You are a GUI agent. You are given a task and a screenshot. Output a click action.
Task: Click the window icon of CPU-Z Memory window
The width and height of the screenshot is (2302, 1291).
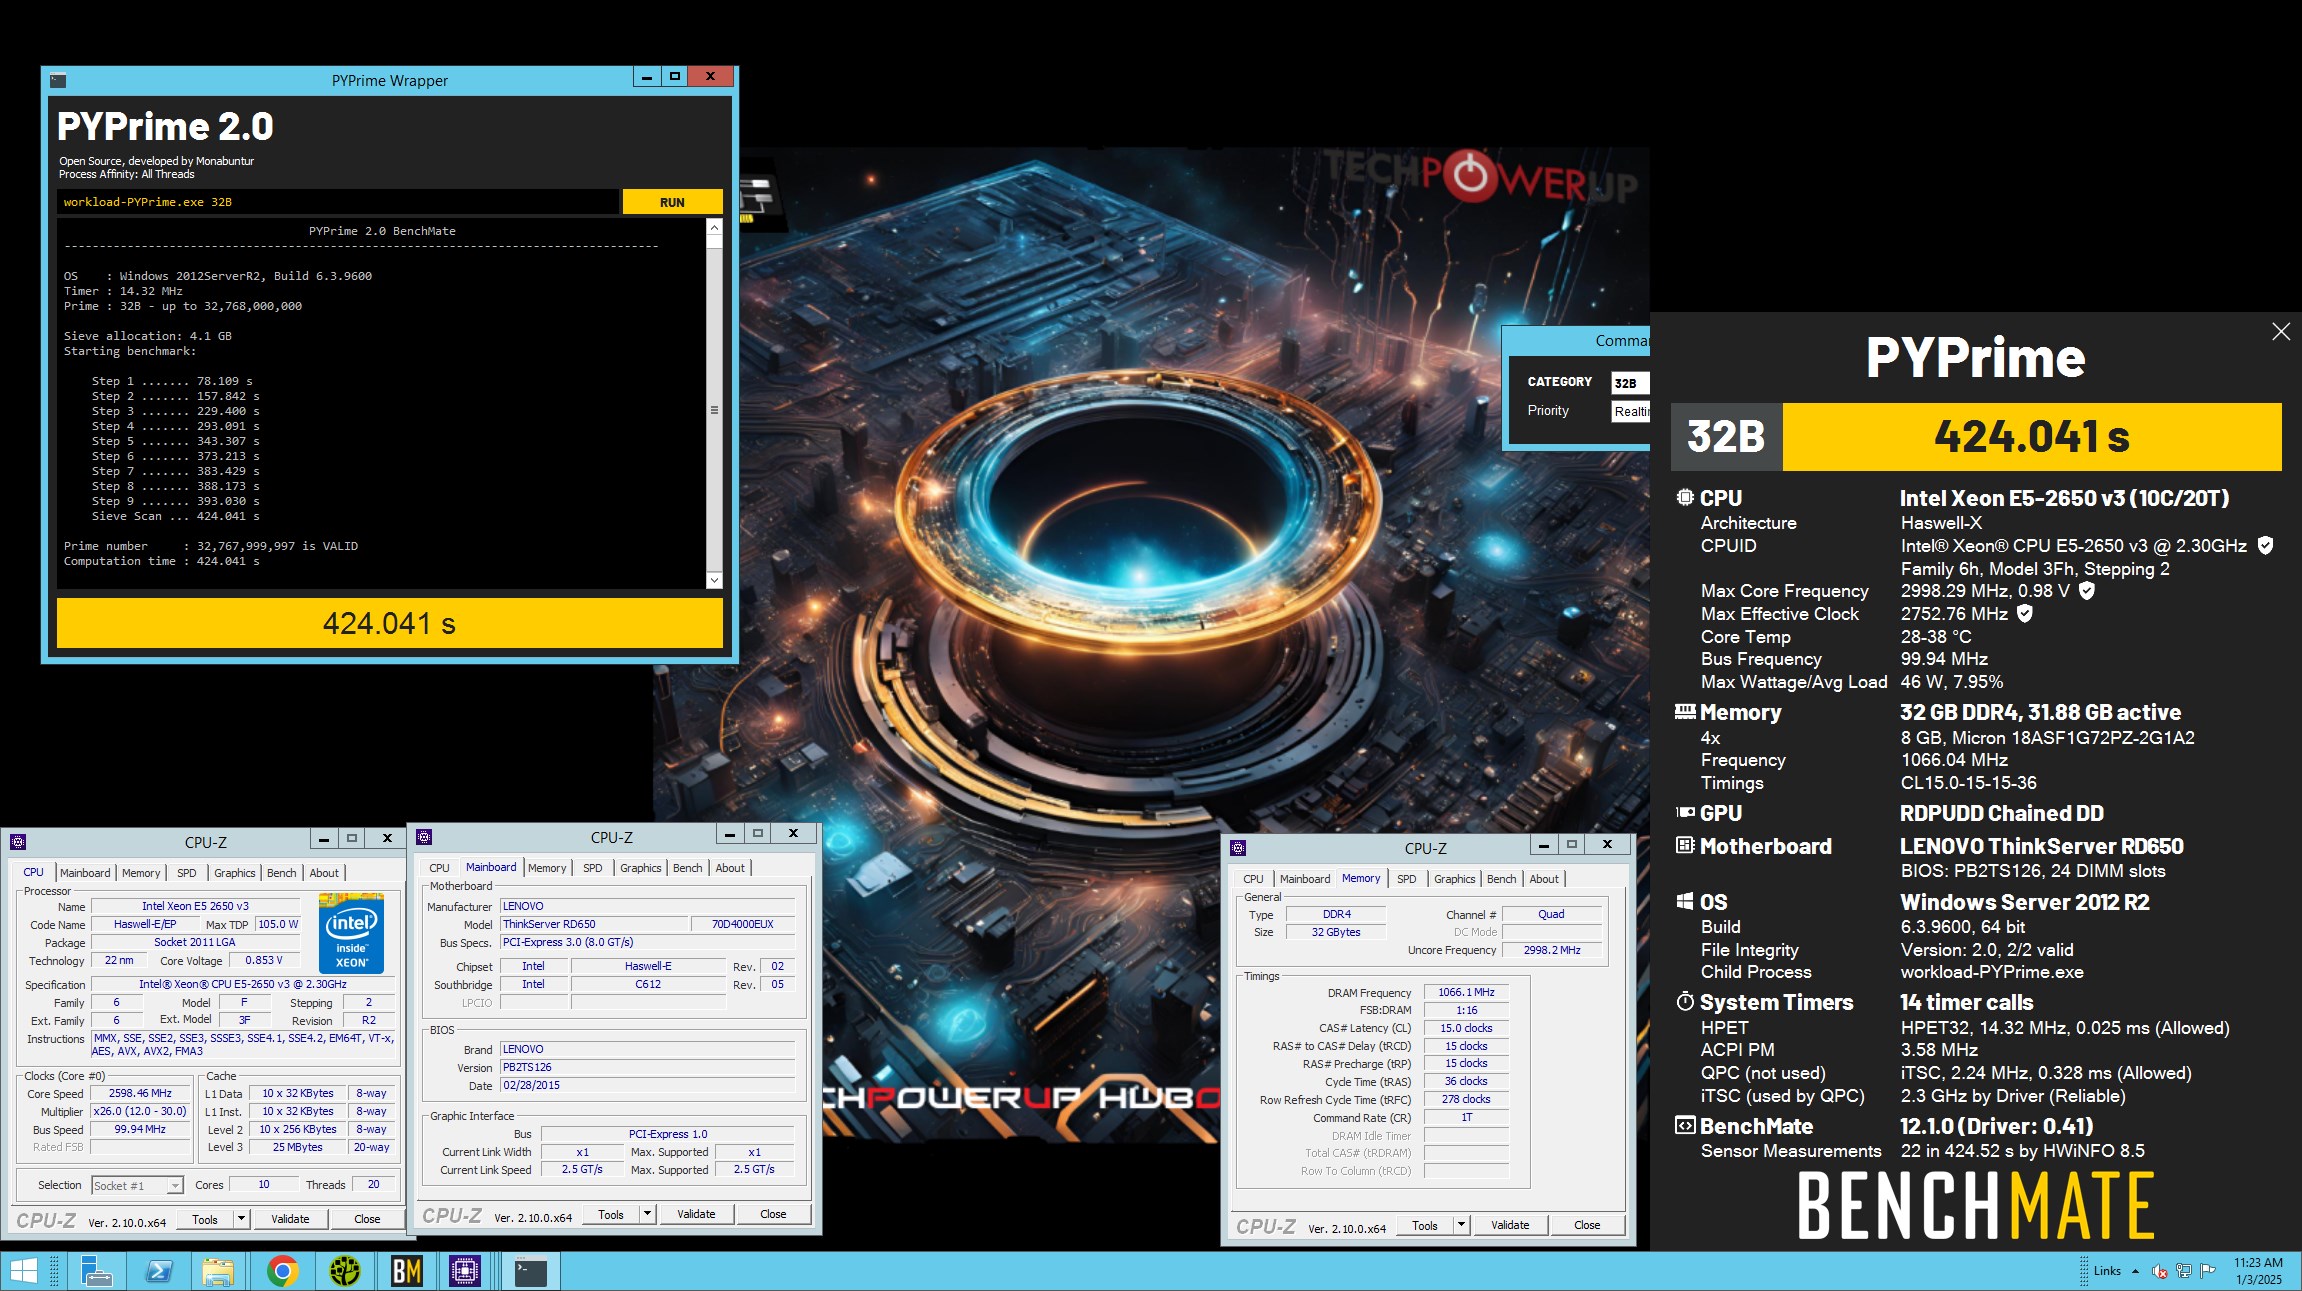pos(1238,847)
